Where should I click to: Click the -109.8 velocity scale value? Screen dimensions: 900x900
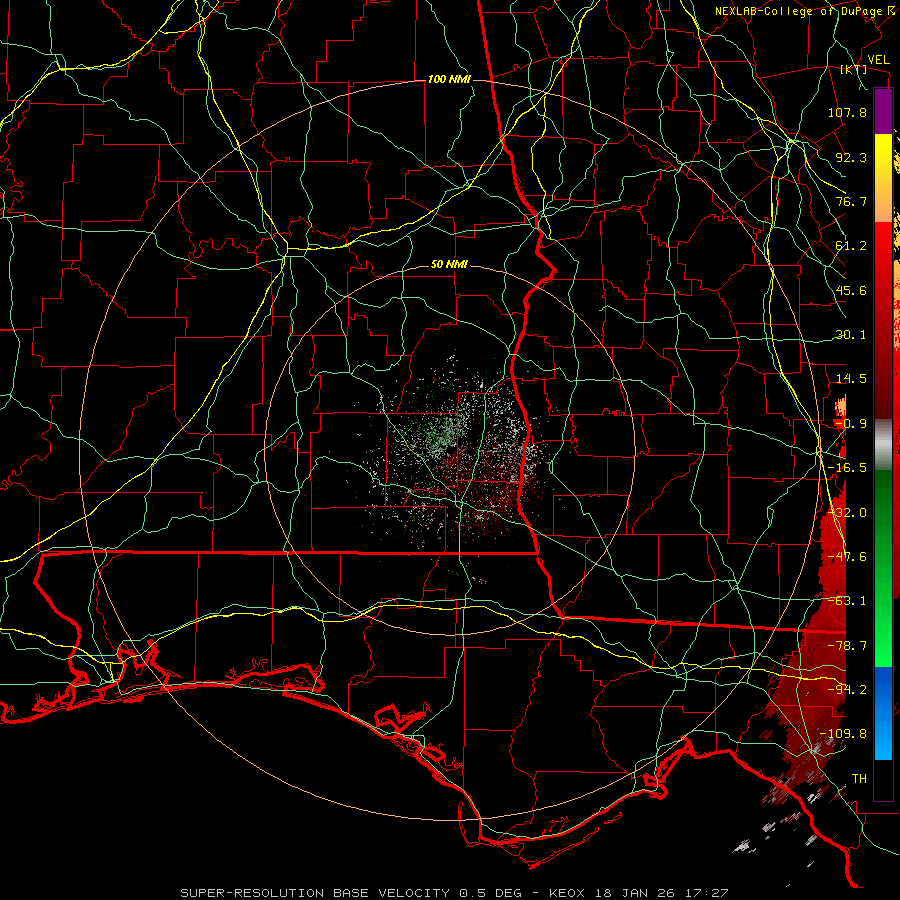(x=843, y=734)
